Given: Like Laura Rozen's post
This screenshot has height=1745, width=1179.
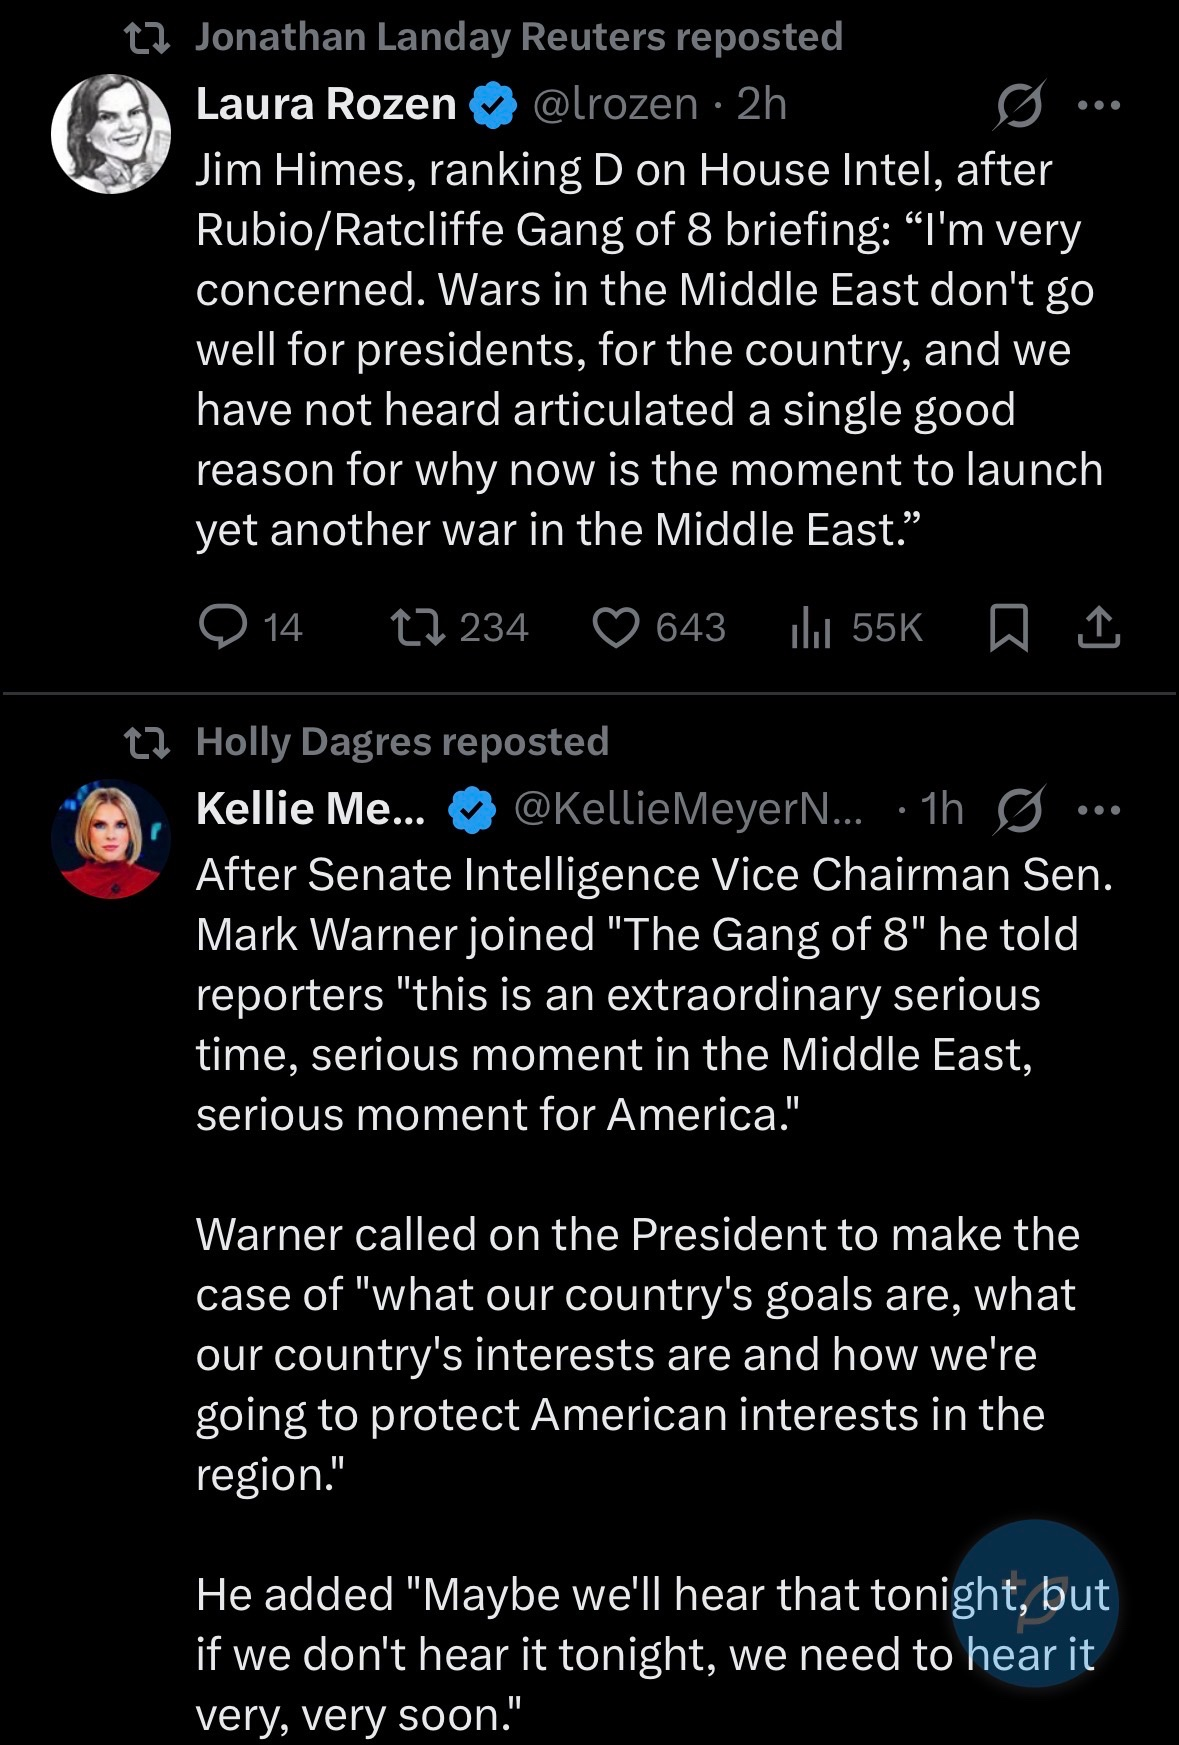Looking at the screenshot, I should click(616, 627).
